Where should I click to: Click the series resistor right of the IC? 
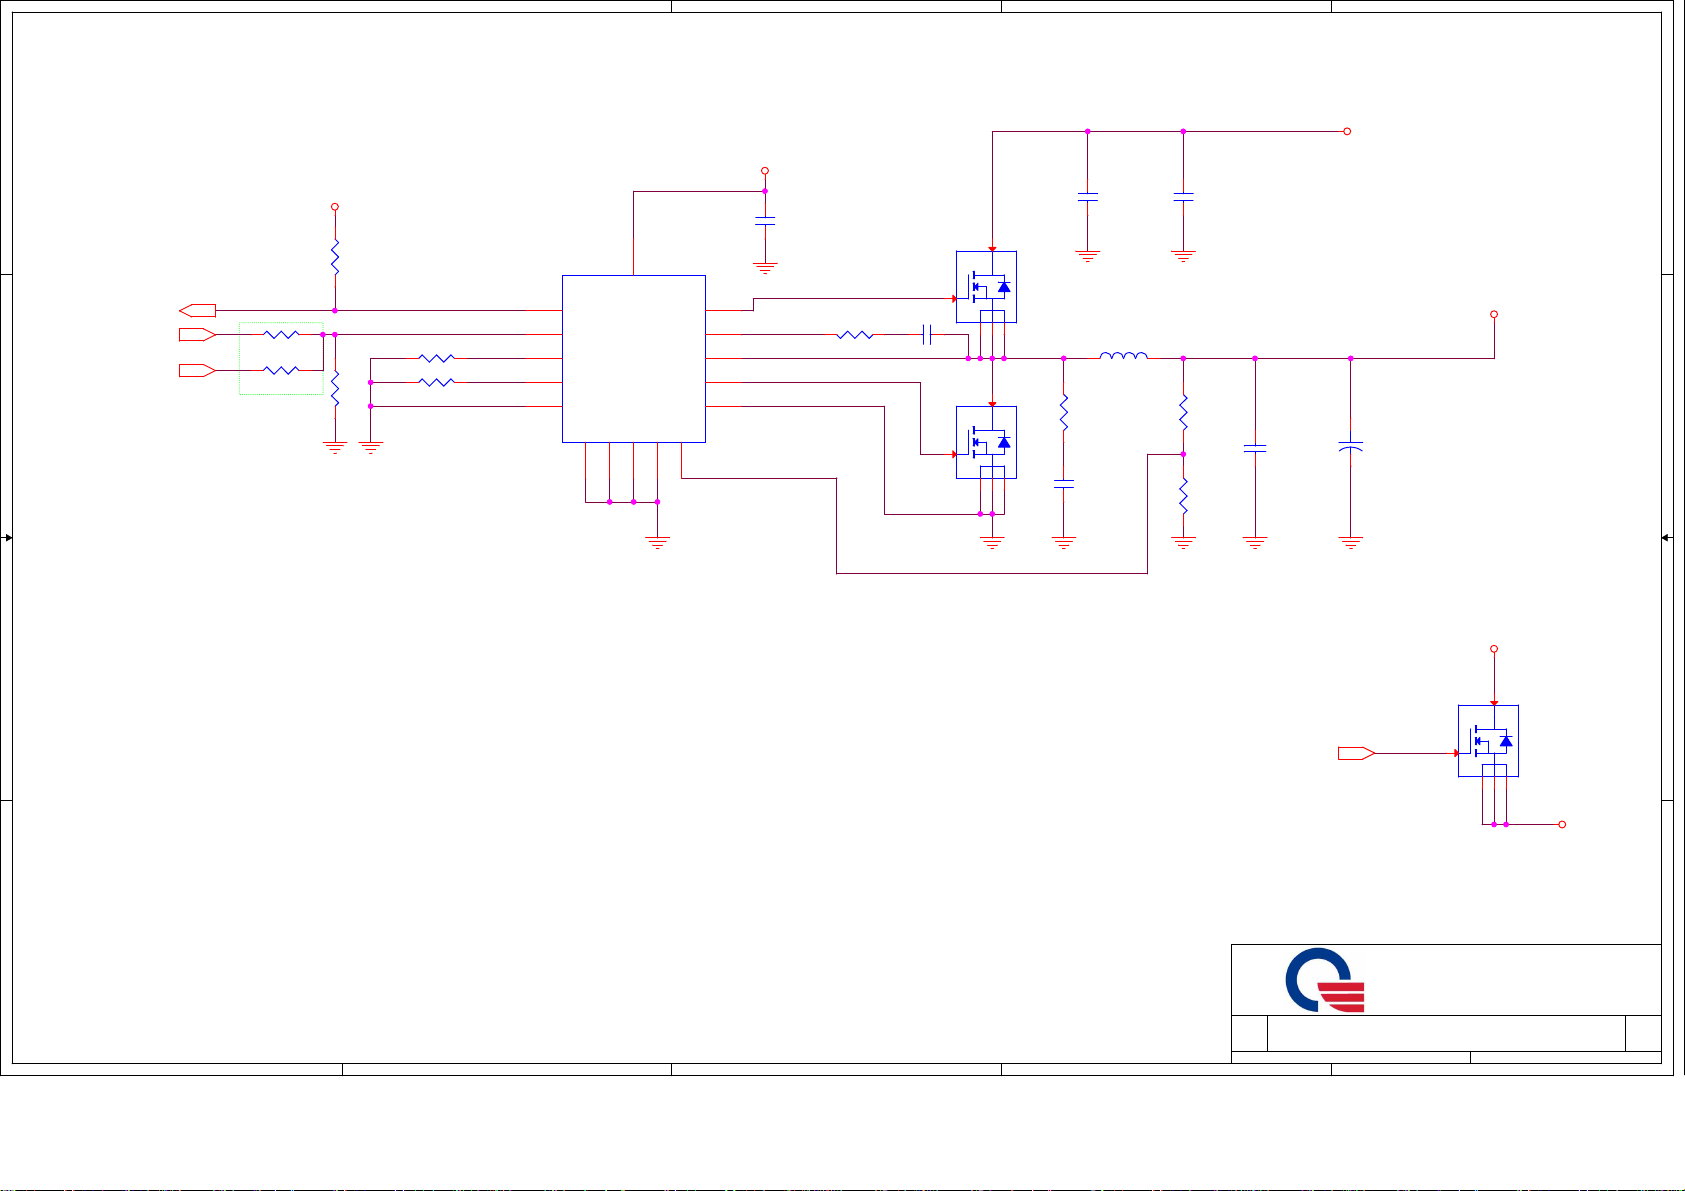coord(854,335)
